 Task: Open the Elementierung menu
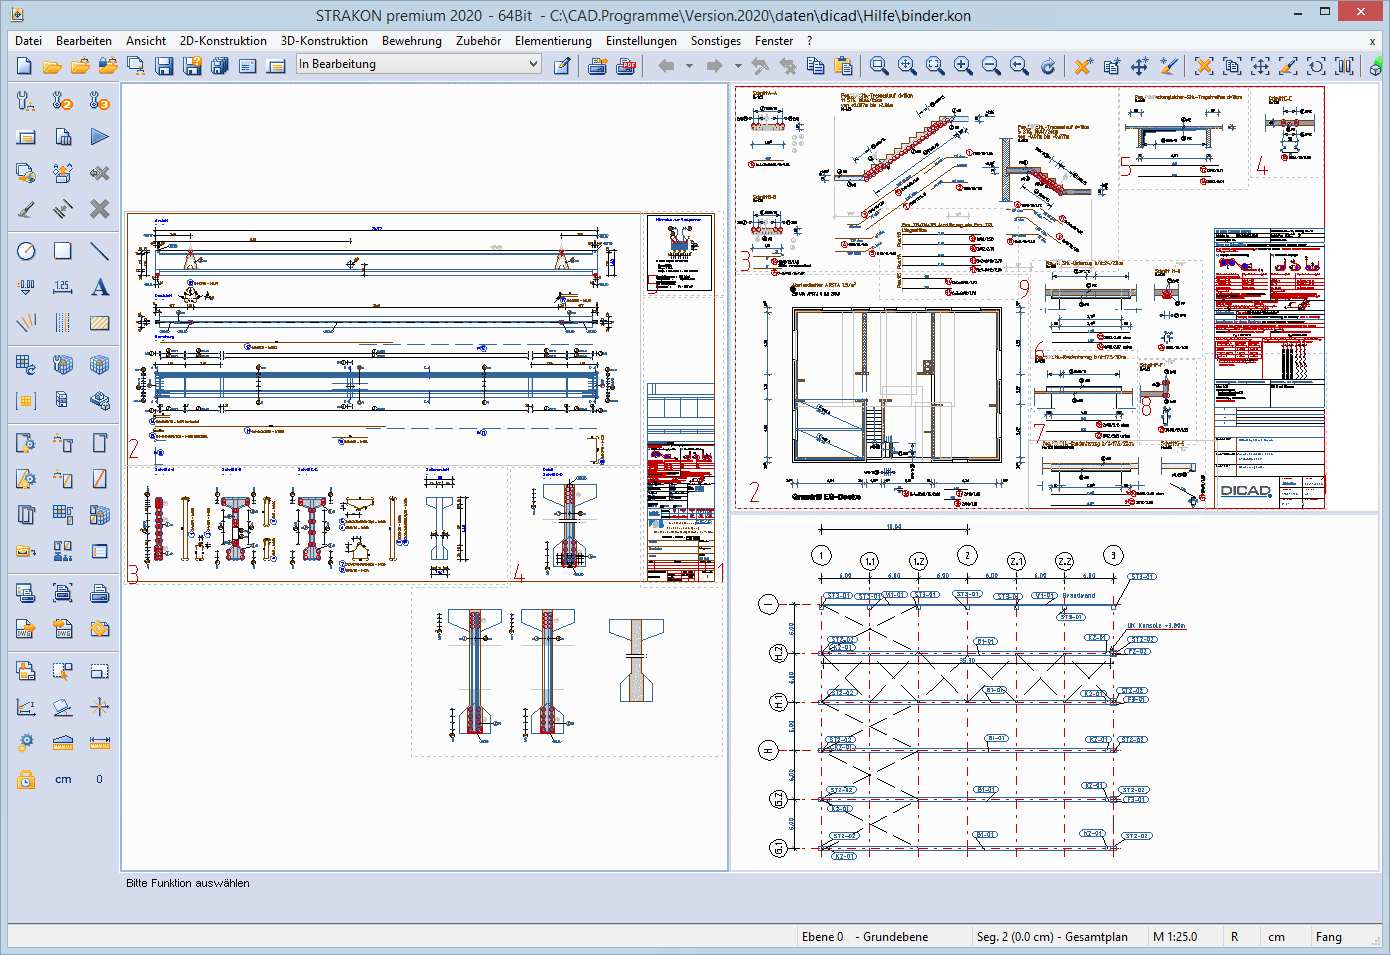pos(553,41)
